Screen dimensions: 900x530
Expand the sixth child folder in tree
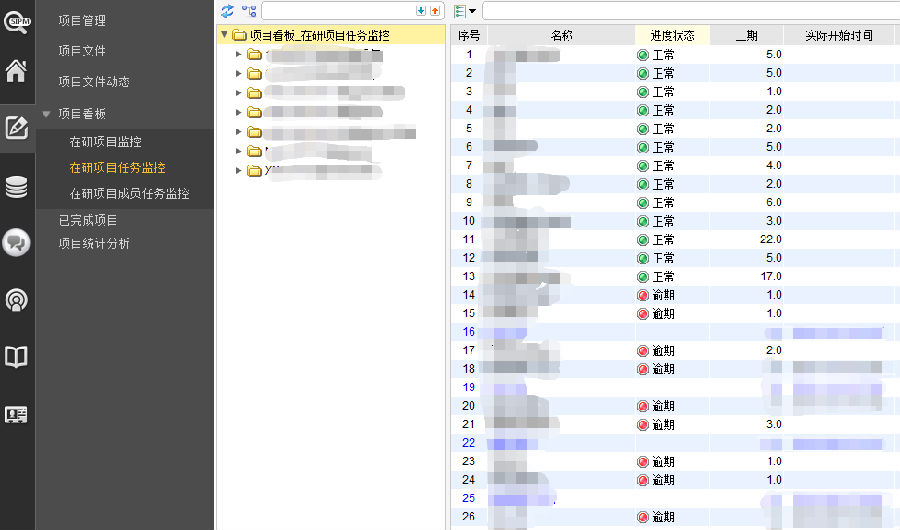click(x=239, y=150)
